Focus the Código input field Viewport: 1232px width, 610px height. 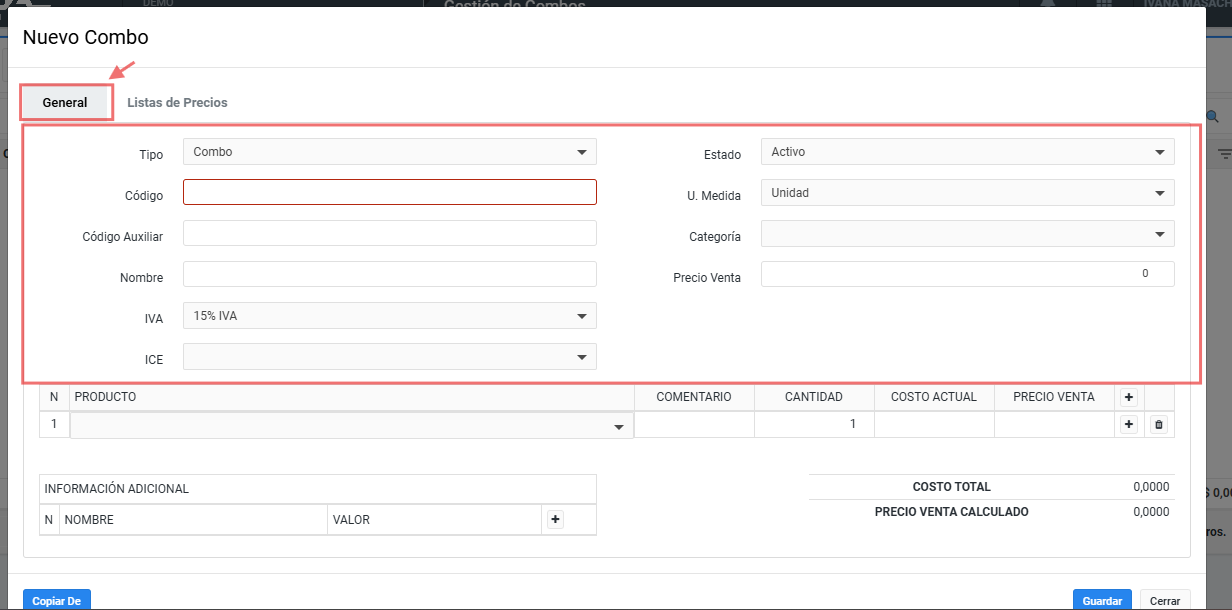tap(389, 192)
